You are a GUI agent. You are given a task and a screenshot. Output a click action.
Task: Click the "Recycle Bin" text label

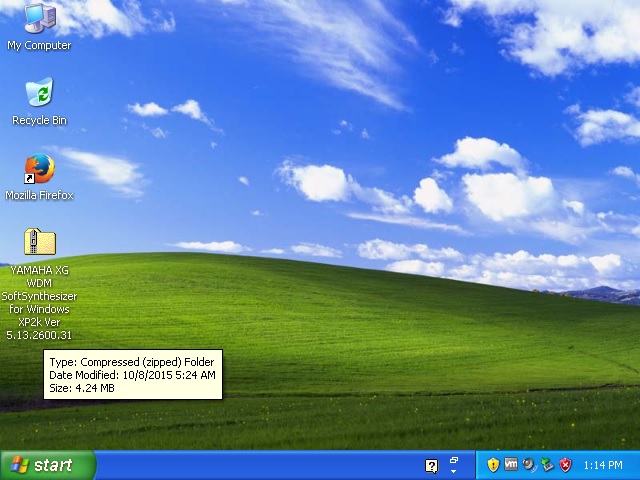[x=39, y=121]
